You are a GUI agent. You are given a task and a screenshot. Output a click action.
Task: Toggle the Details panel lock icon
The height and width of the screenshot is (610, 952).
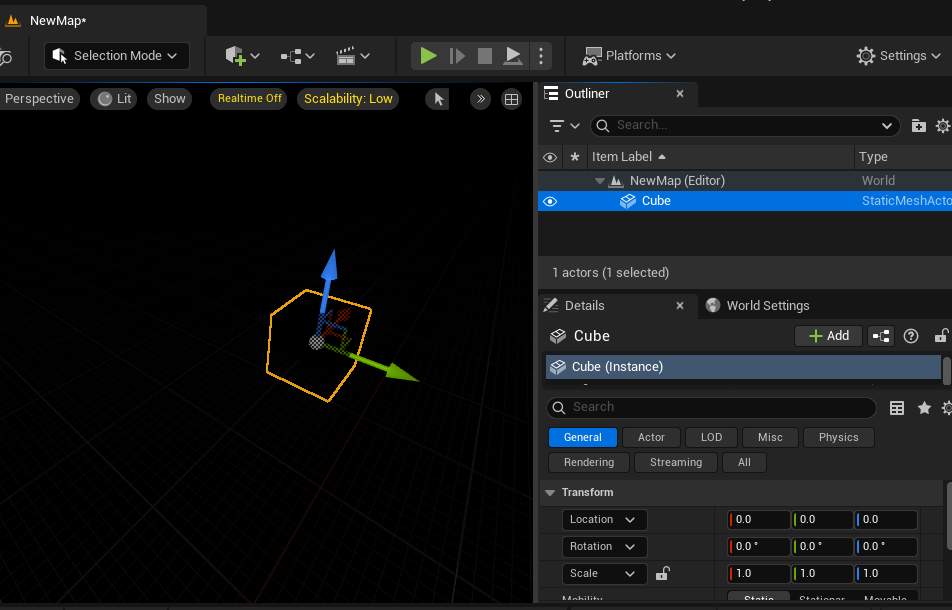(x=940, y=336)
